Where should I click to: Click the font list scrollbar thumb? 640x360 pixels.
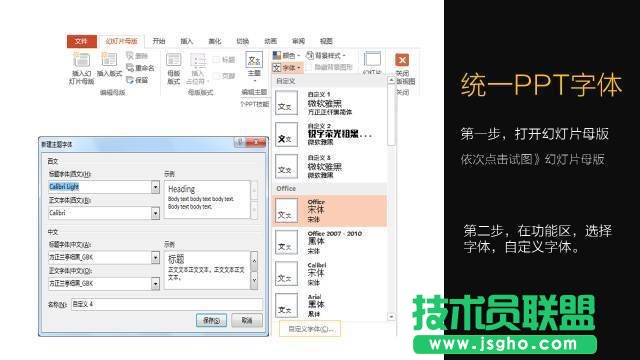391,115
